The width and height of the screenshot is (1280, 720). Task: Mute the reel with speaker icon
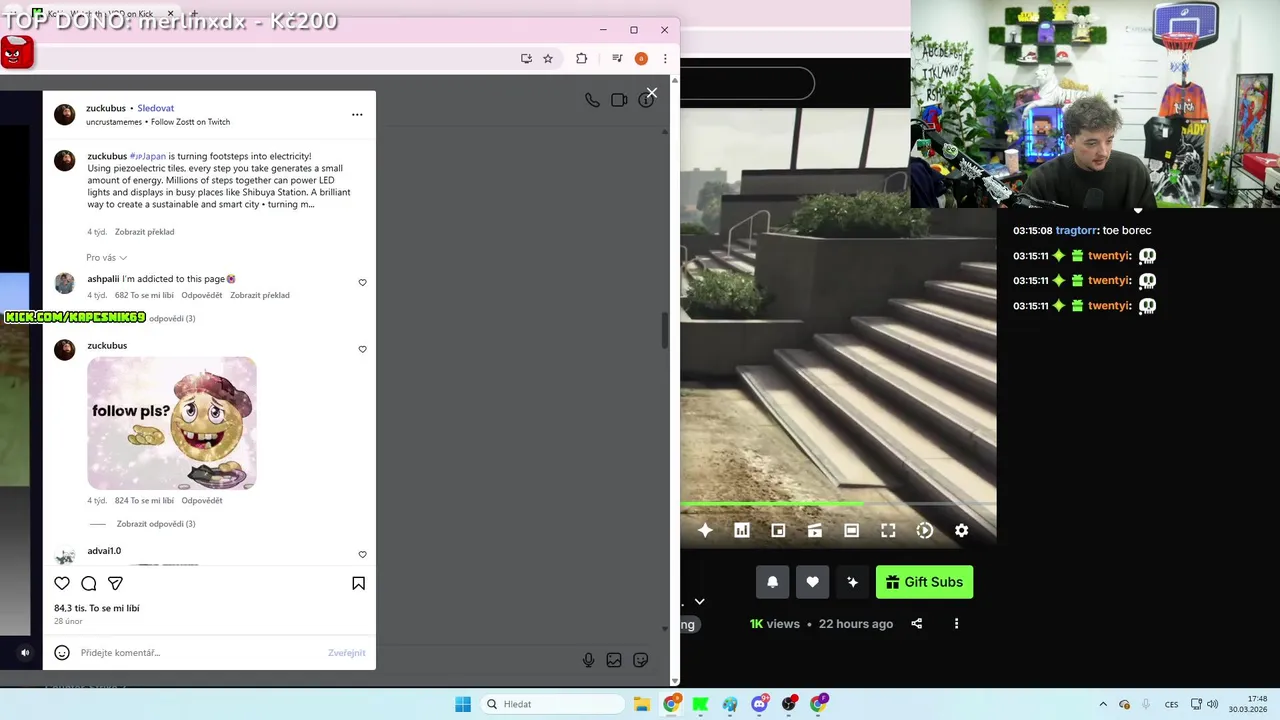tap(25, 653)
